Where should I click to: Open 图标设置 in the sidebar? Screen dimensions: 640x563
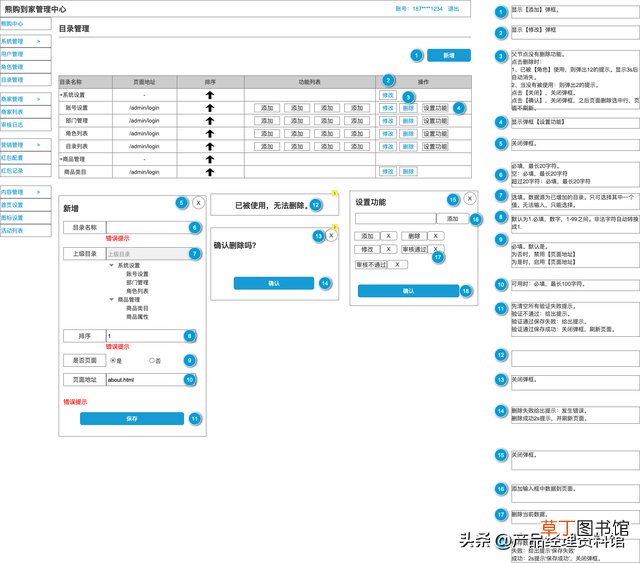pyautogui.click(x=25, y=218)
